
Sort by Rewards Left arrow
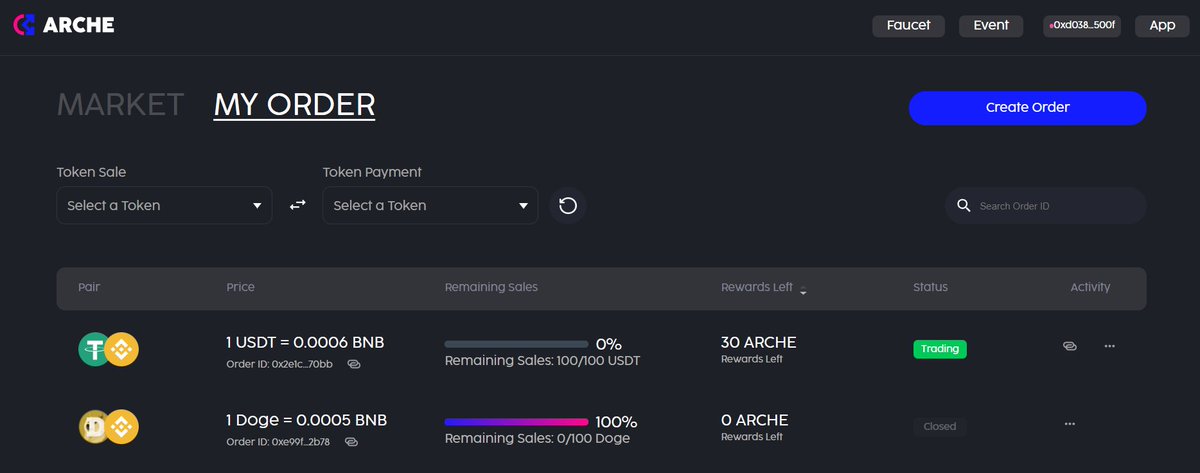[803, 290]
